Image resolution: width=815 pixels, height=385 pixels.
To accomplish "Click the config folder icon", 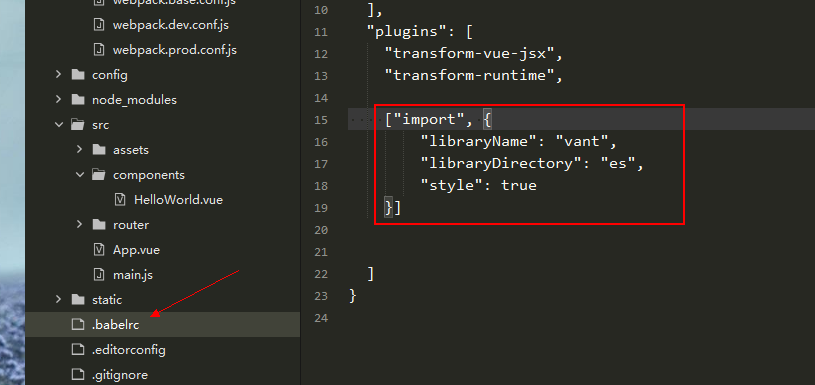I will 78,75.
